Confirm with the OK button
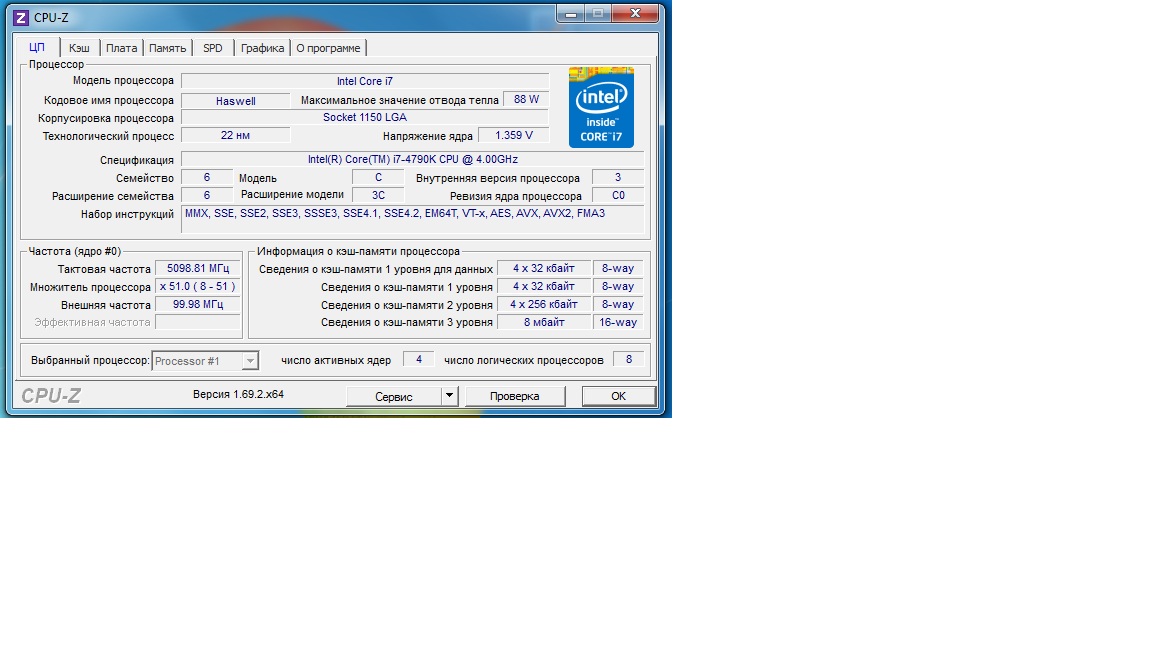Image resolution: width=1152 pixels, height=648 pixels. click(619, 396)
